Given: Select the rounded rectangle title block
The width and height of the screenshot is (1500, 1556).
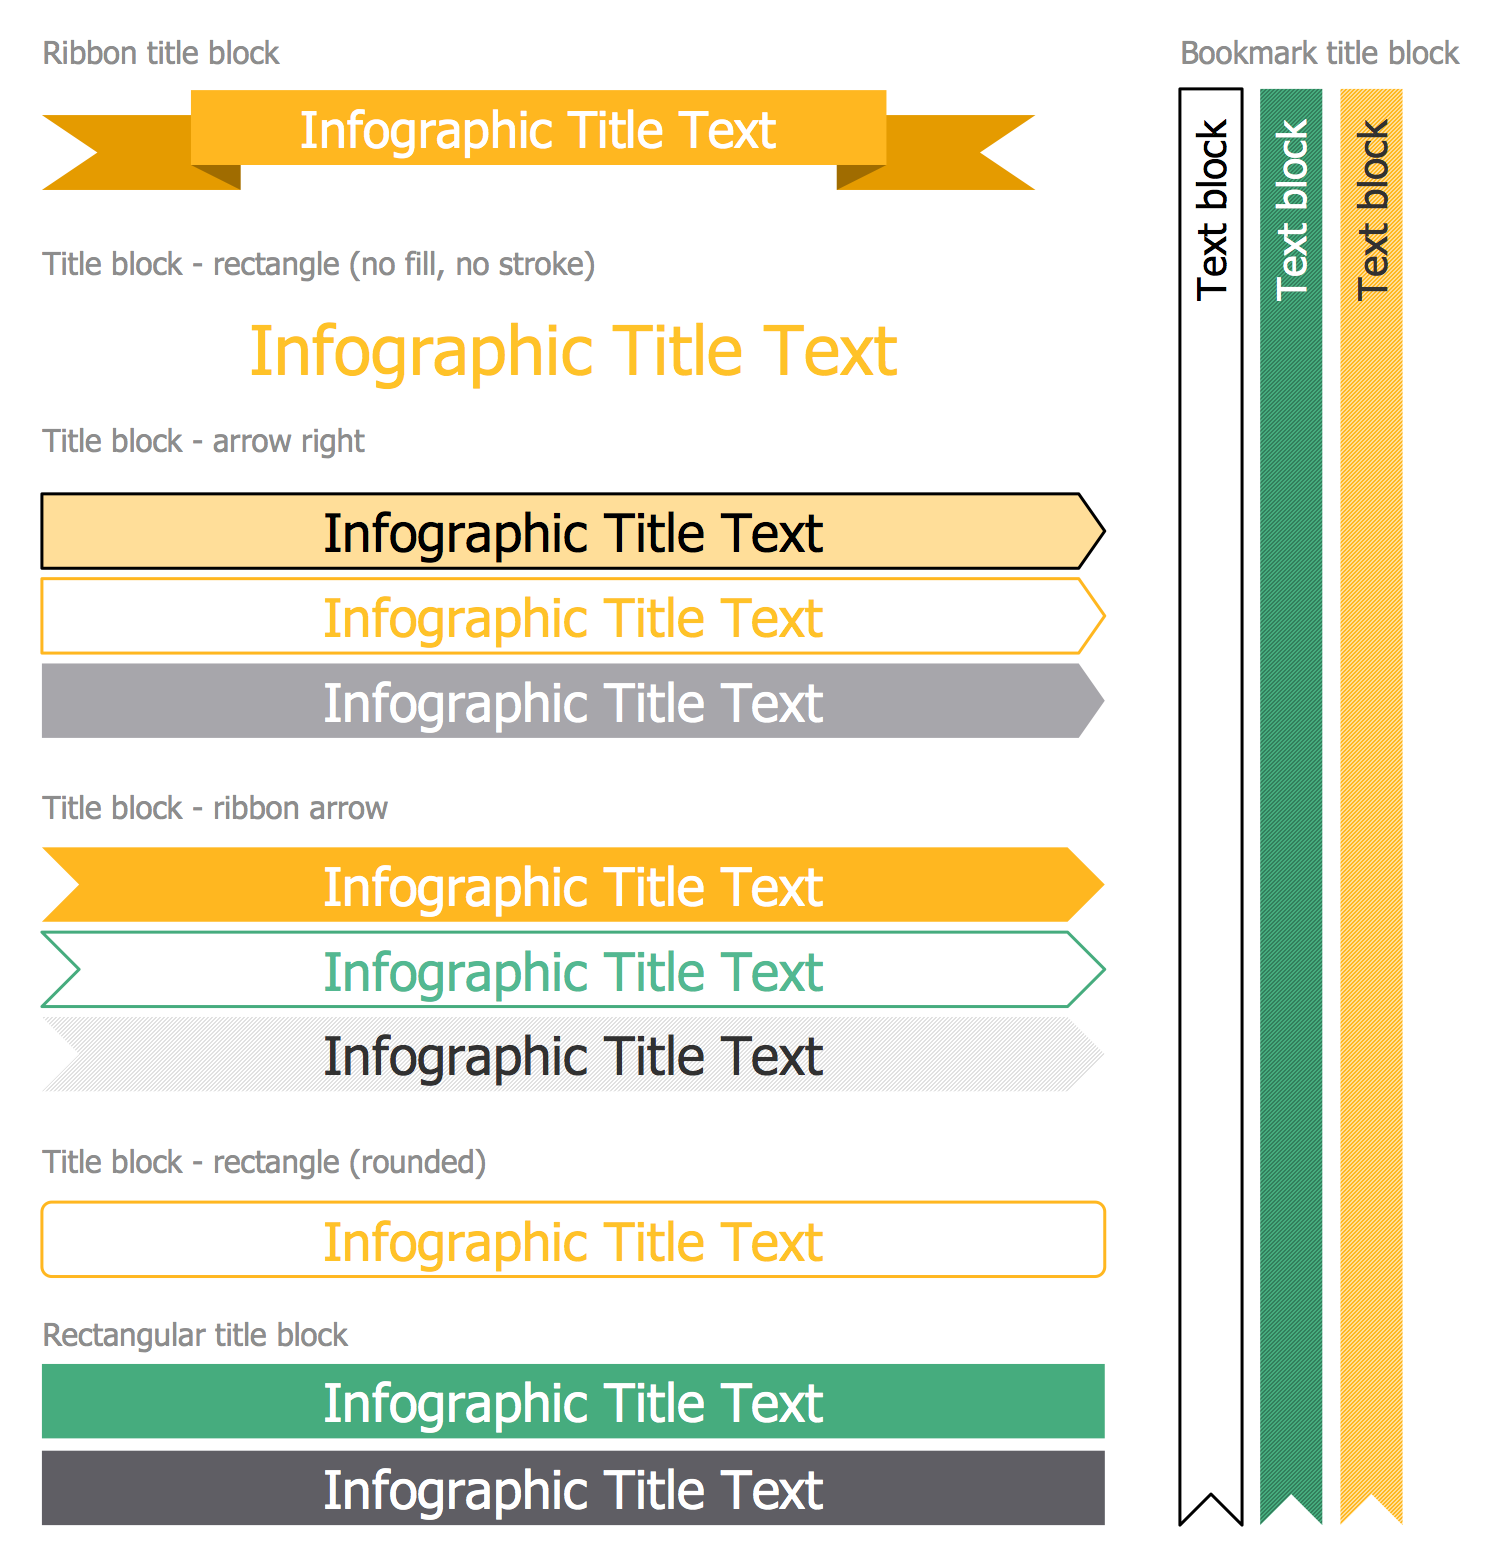Looking at the screenshot, I should (573, 1241).
